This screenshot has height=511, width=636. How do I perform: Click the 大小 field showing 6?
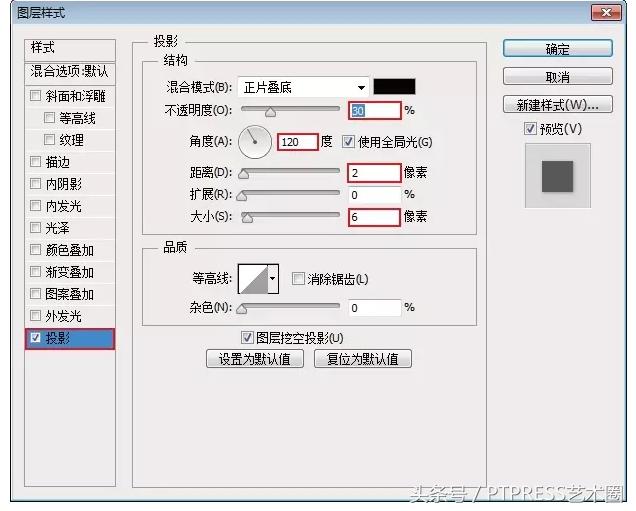tap(374, 217)
